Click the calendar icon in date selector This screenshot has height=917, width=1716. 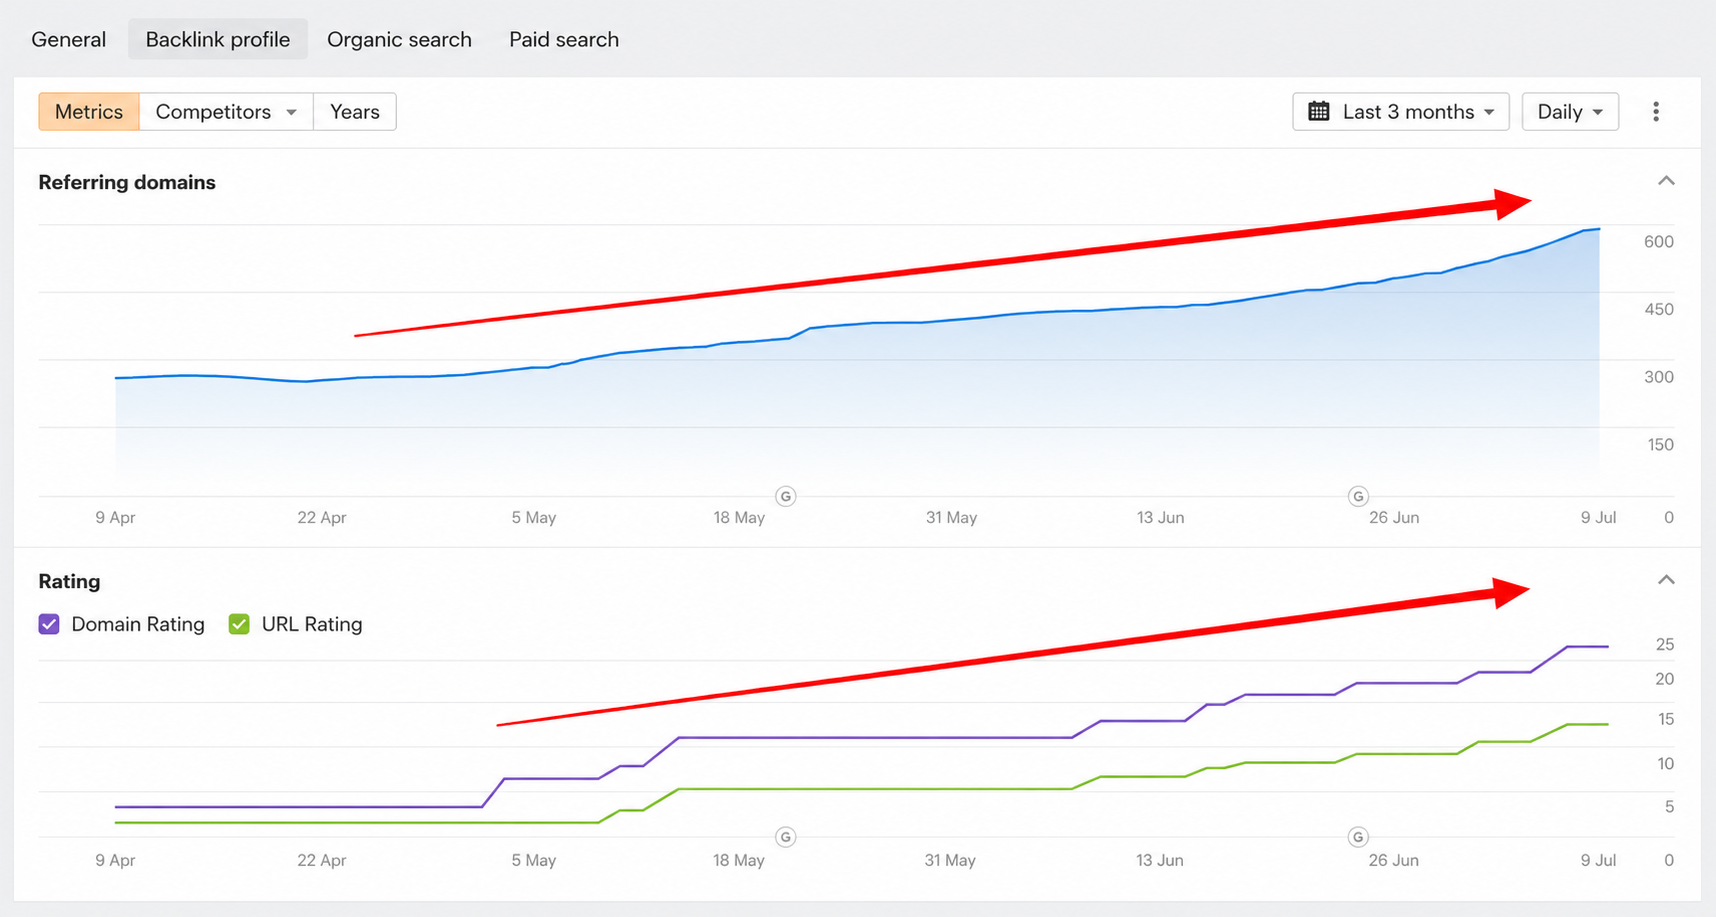pyautogui.click(x=1319, y=111)
